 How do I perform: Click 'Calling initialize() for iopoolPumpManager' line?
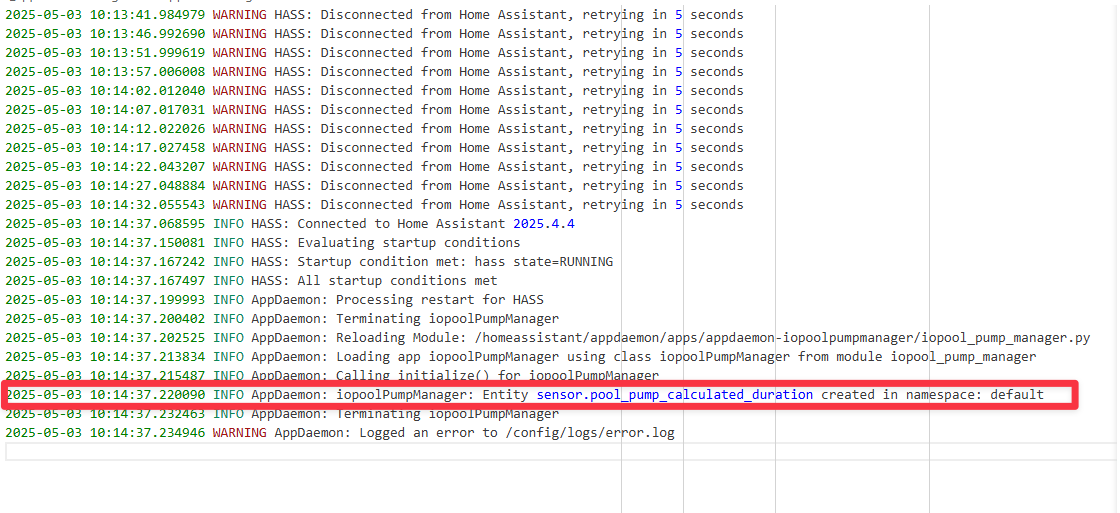pos(332,376)
